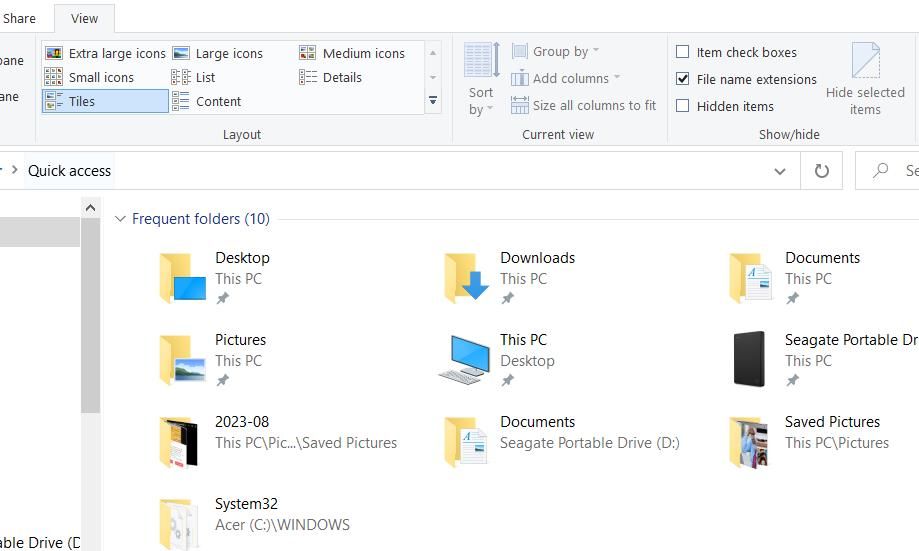Open the Downloads folder icon
Image resolution: width=919 pixels, height=551 pixels.
[466, 277]
